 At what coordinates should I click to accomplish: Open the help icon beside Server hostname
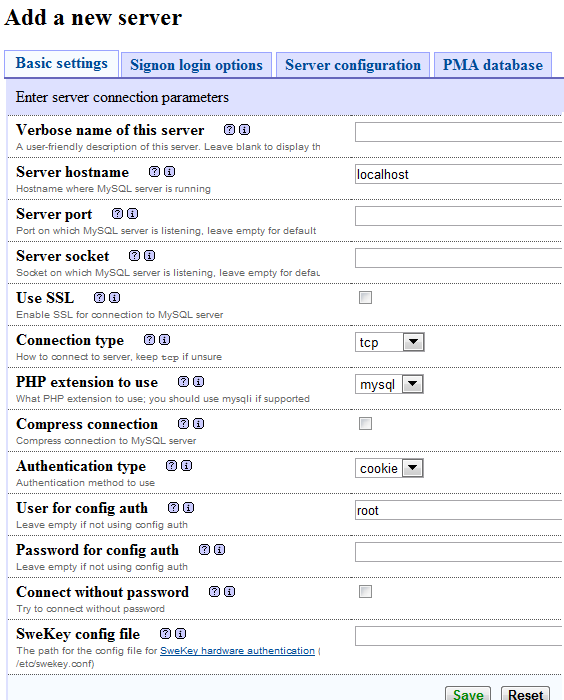coord(154,172)
